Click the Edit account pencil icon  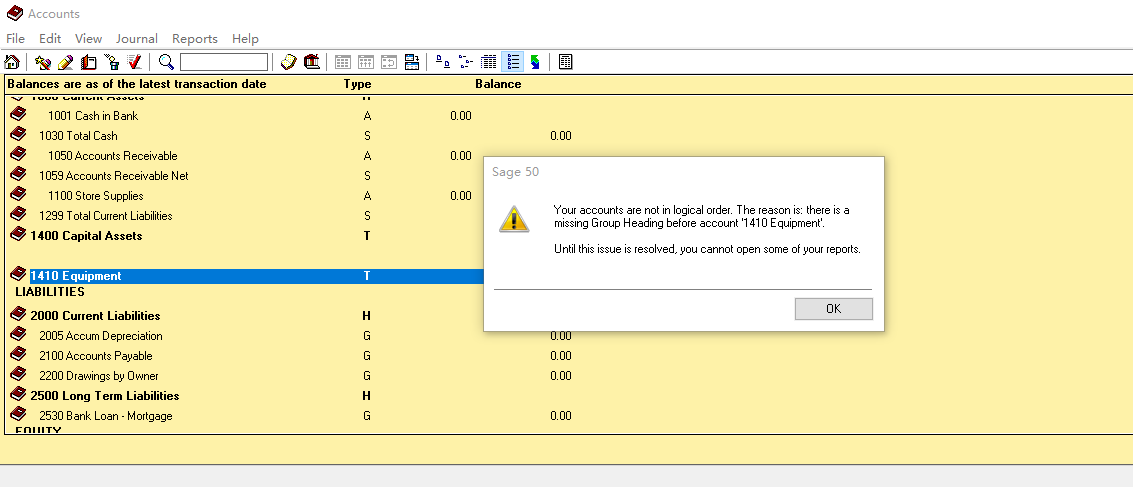click(x=65, y=62)
